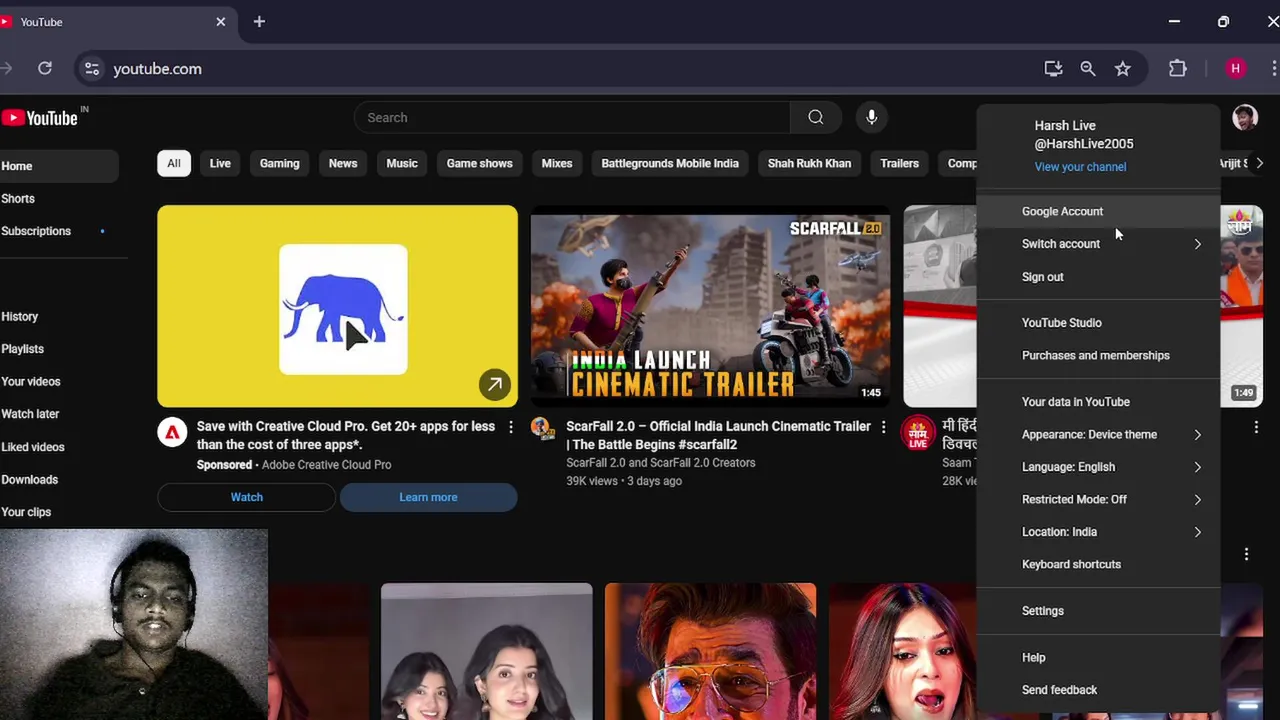
Task: Reload the page with the refresh icon
Action: click(x=45, y=68)
